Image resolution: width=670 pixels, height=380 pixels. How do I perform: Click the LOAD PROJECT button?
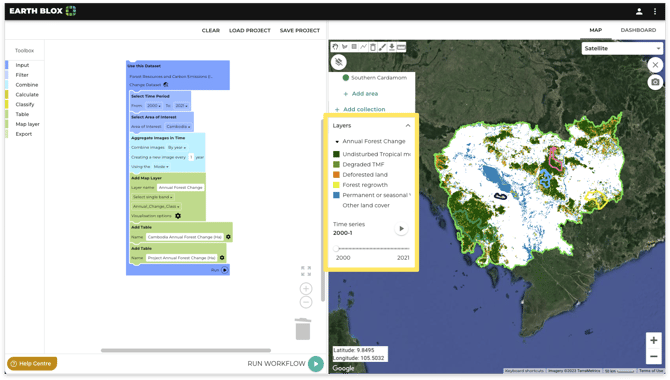pyautogui.click(x=250, y=31)
